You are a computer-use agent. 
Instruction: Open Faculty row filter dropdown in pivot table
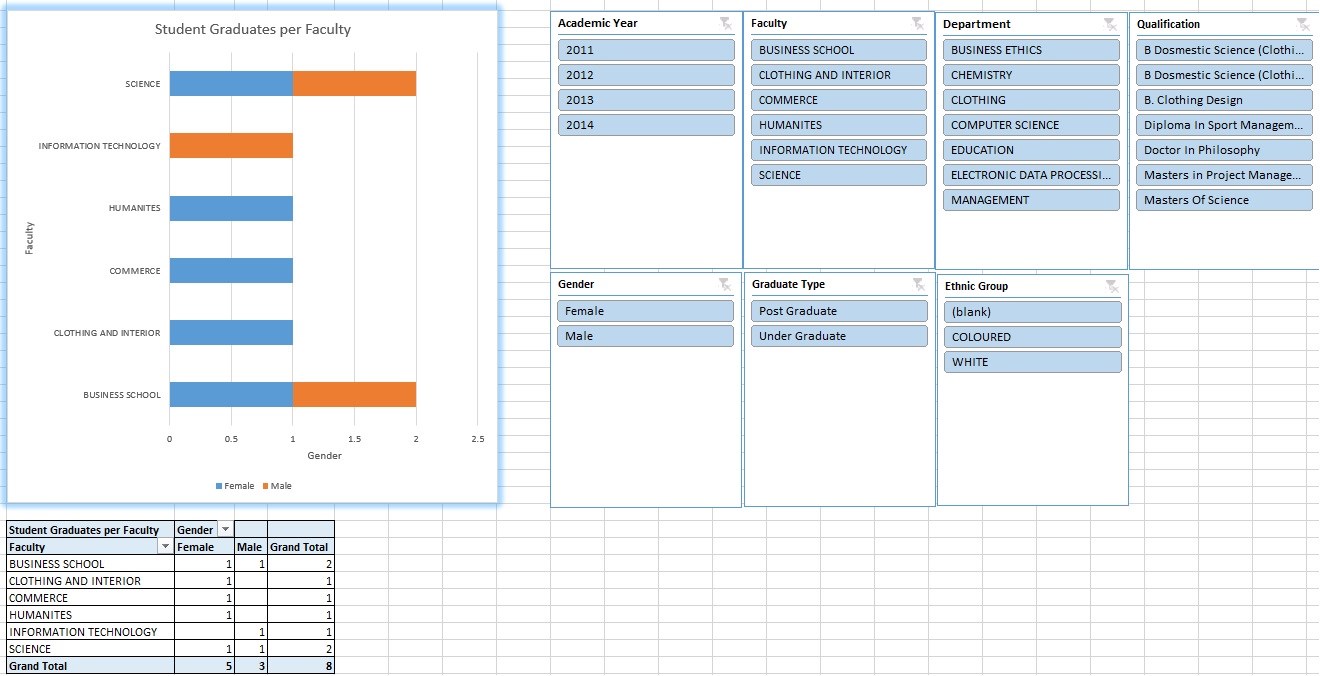(x=165, y=547)
